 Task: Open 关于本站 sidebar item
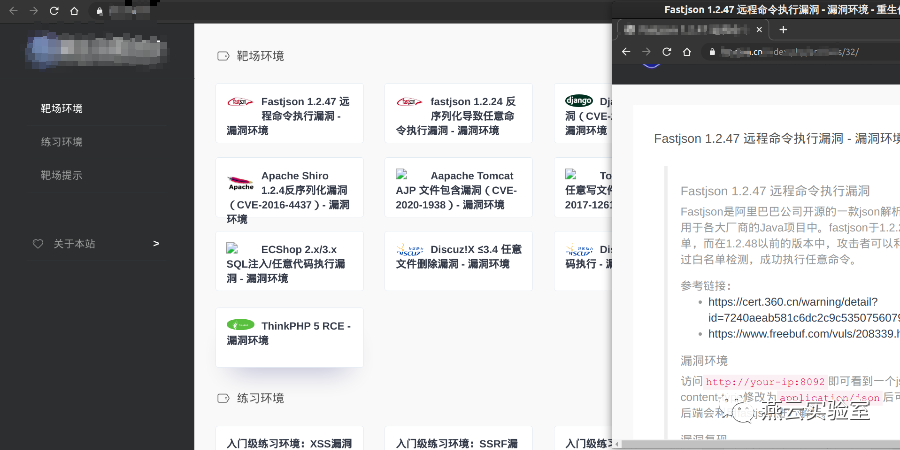96,244
